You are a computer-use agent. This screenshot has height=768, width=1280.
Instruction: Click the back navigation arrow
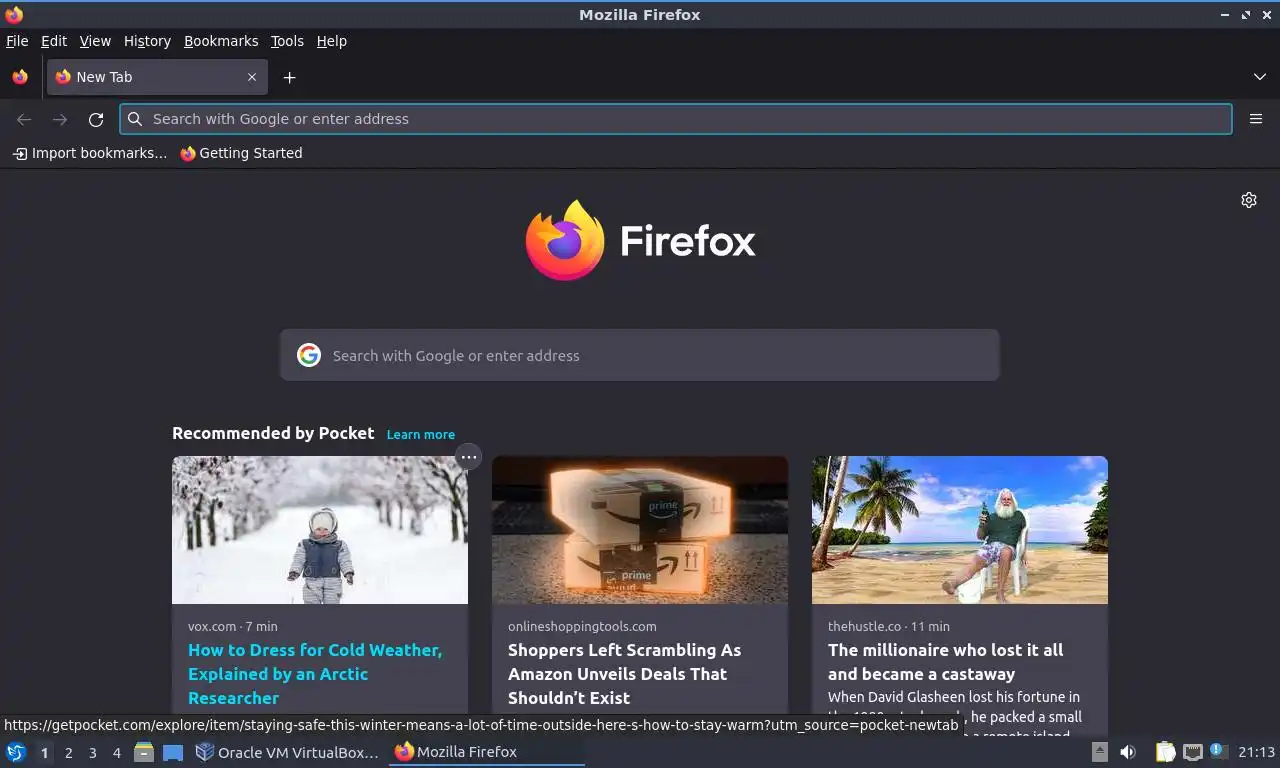pos(24,119)
